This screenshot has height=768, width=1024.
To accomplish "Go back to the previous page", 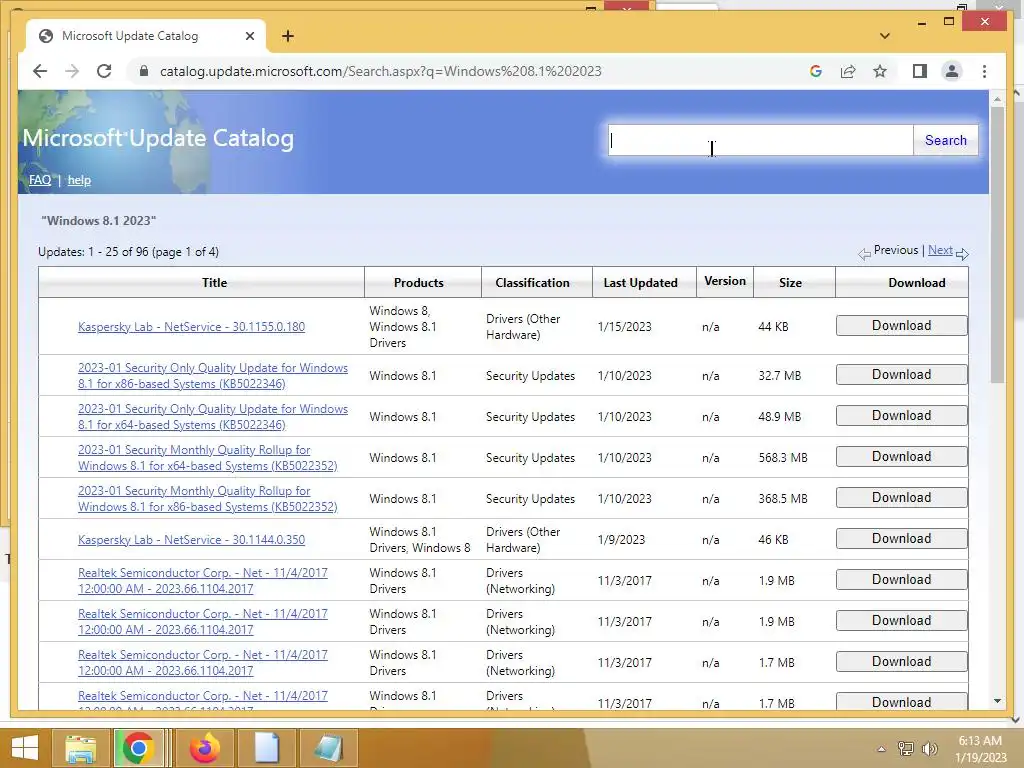I will click(40, 71).
